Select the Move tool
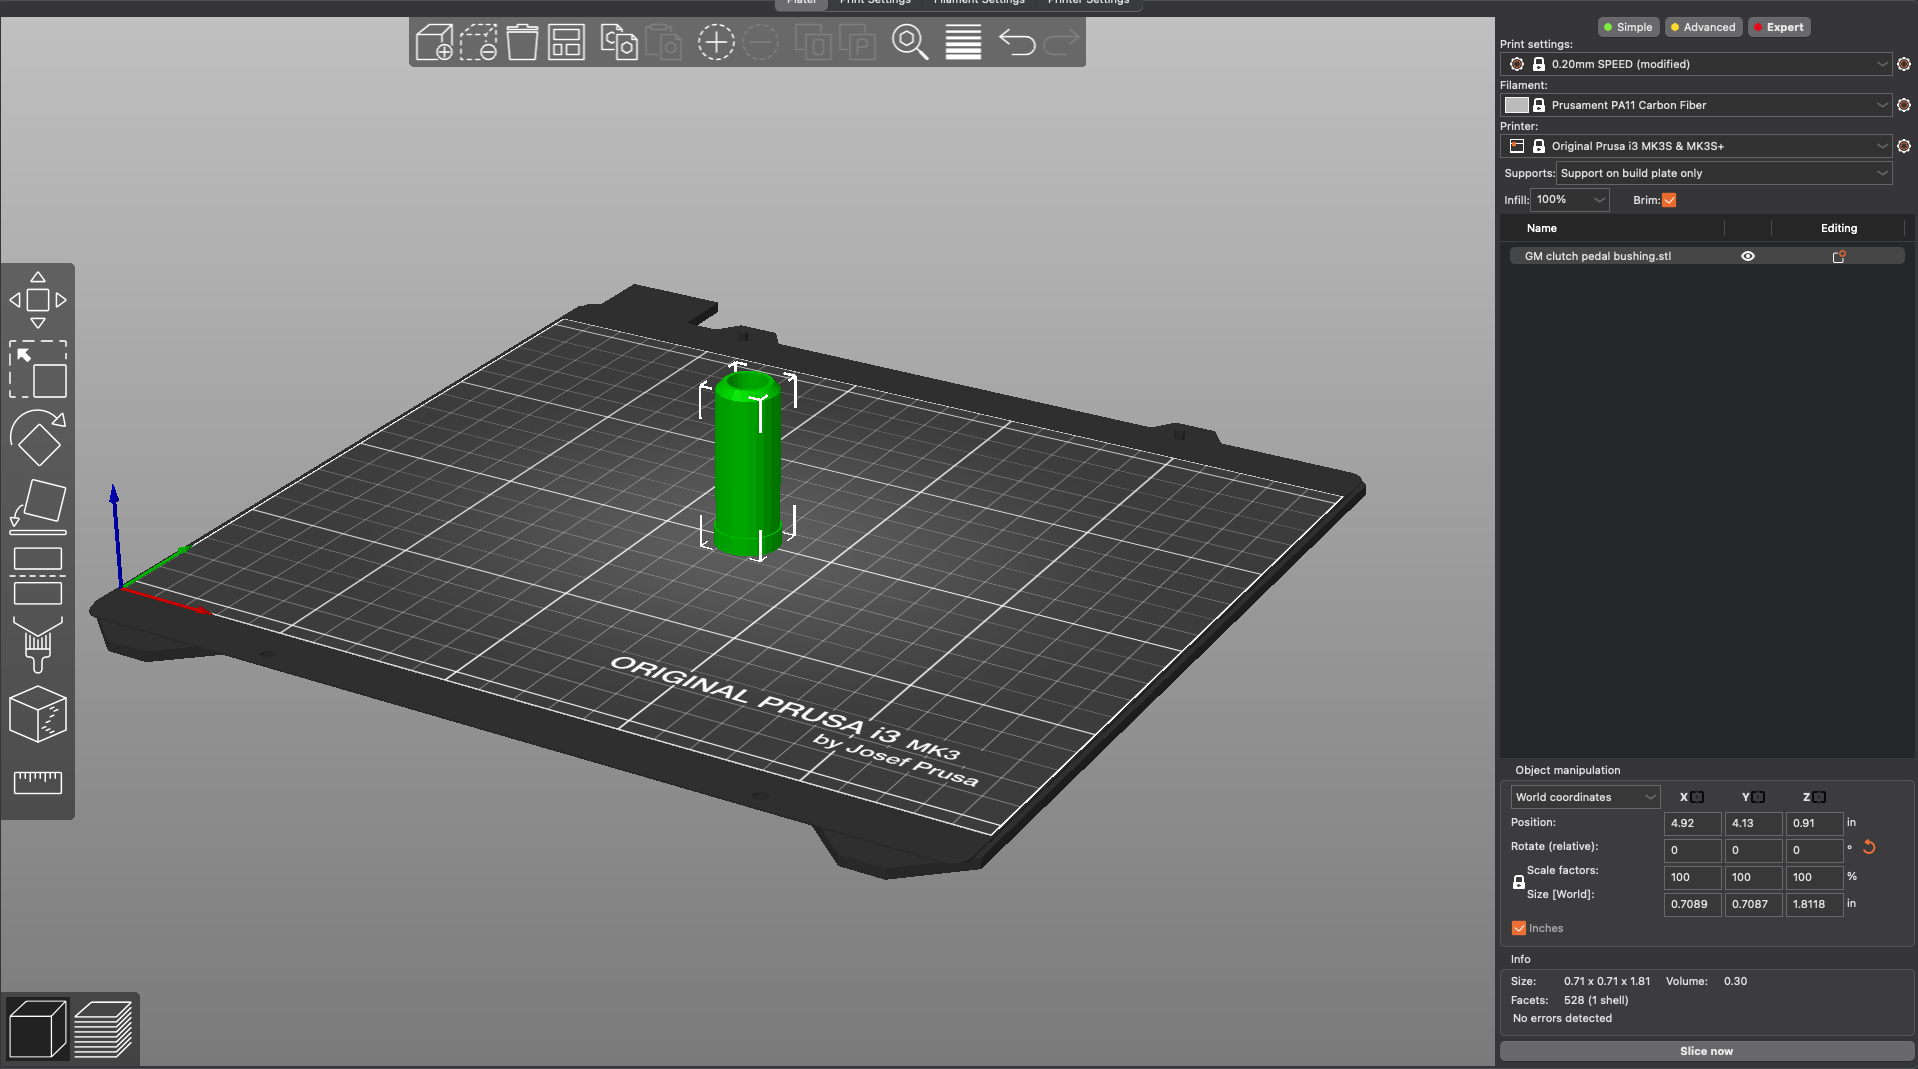 (x=38, y=300)
